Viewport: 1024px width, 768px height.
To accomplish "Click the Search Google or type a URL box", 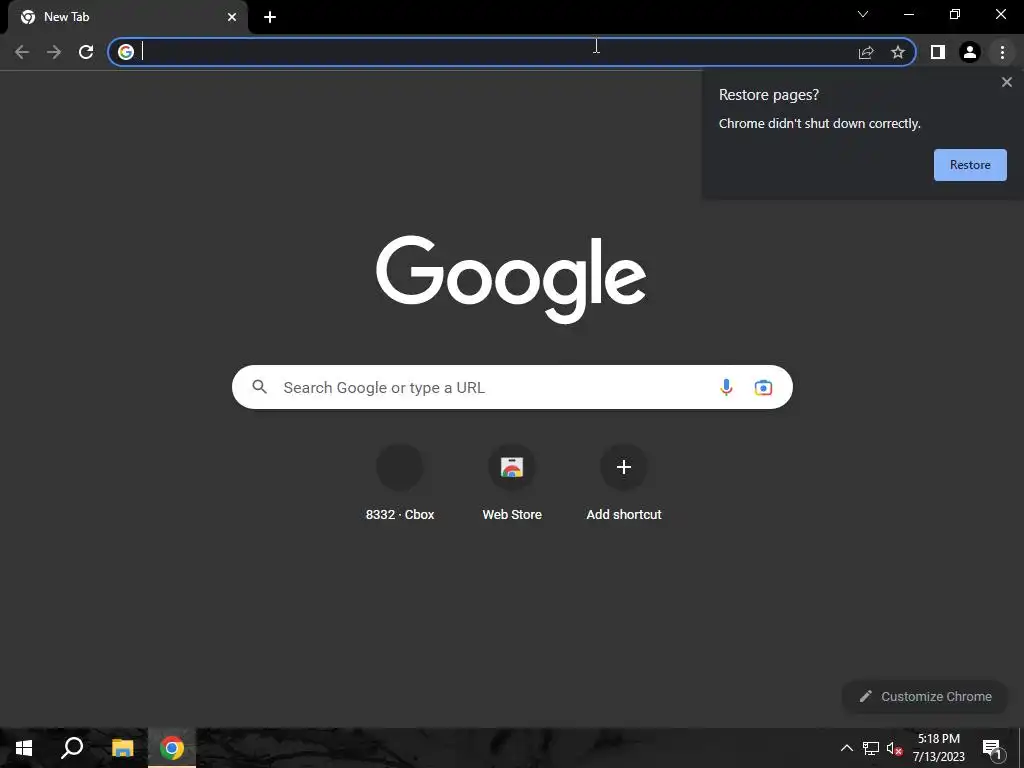I will [512, 387].
